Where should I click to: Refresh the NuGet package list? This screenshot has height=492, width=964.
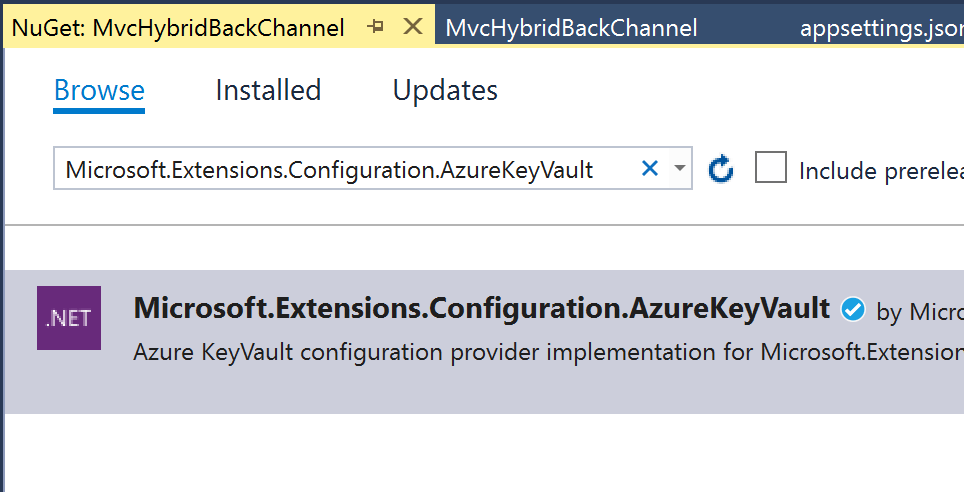pyautogui.click(x=721, y=170)
